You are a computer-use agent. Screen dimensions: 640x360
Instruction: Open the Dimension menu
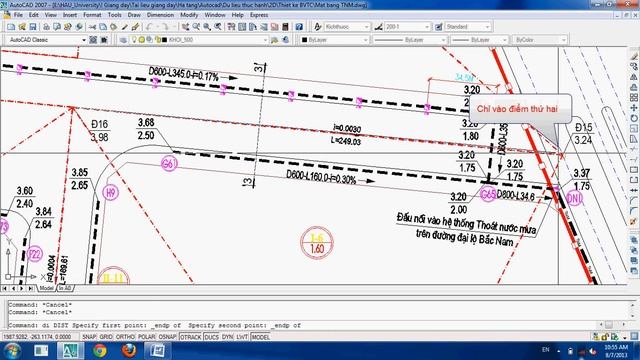[x=160, y=15]
